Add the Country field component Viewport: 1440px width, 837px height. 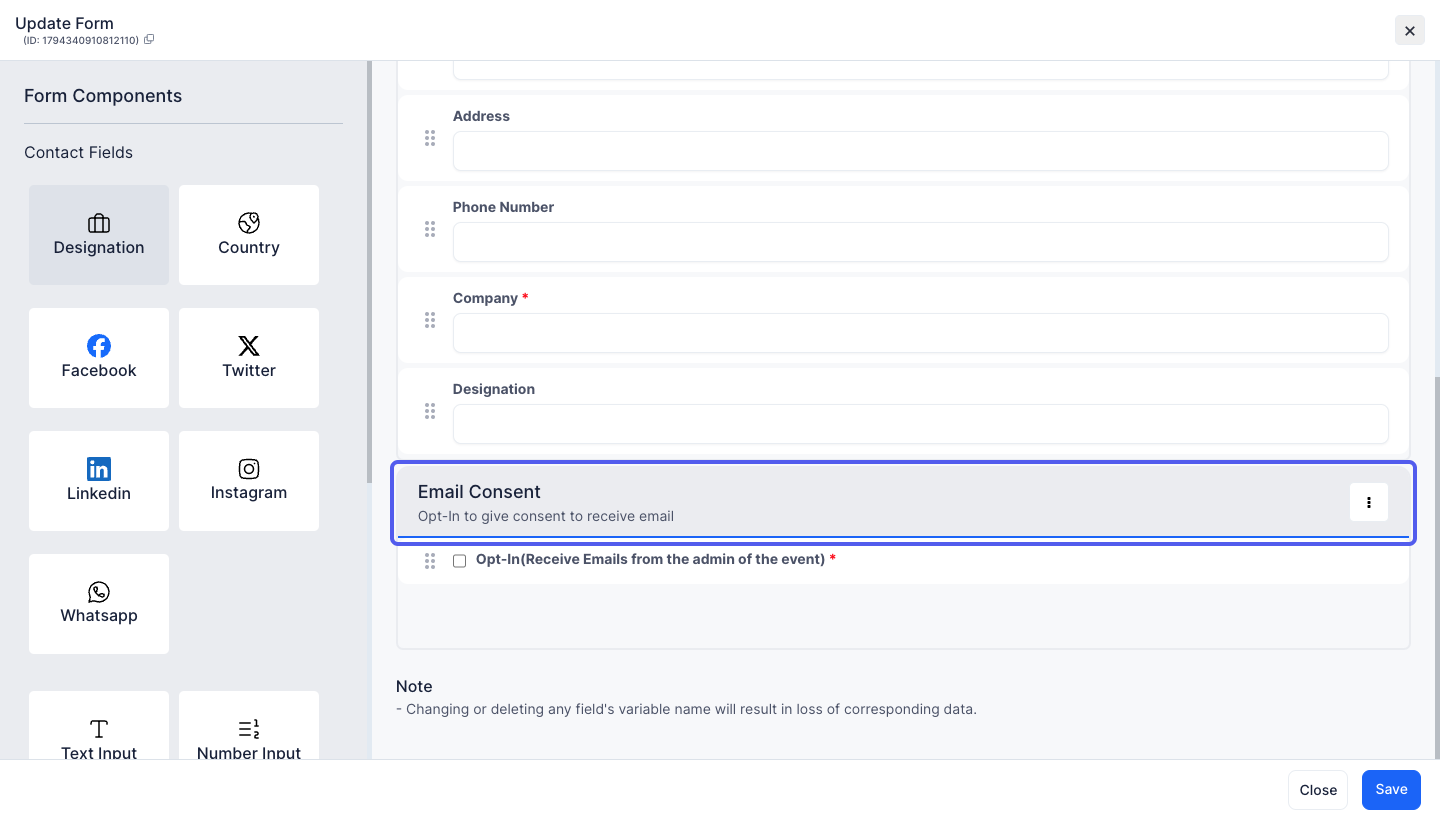point(249,235)
